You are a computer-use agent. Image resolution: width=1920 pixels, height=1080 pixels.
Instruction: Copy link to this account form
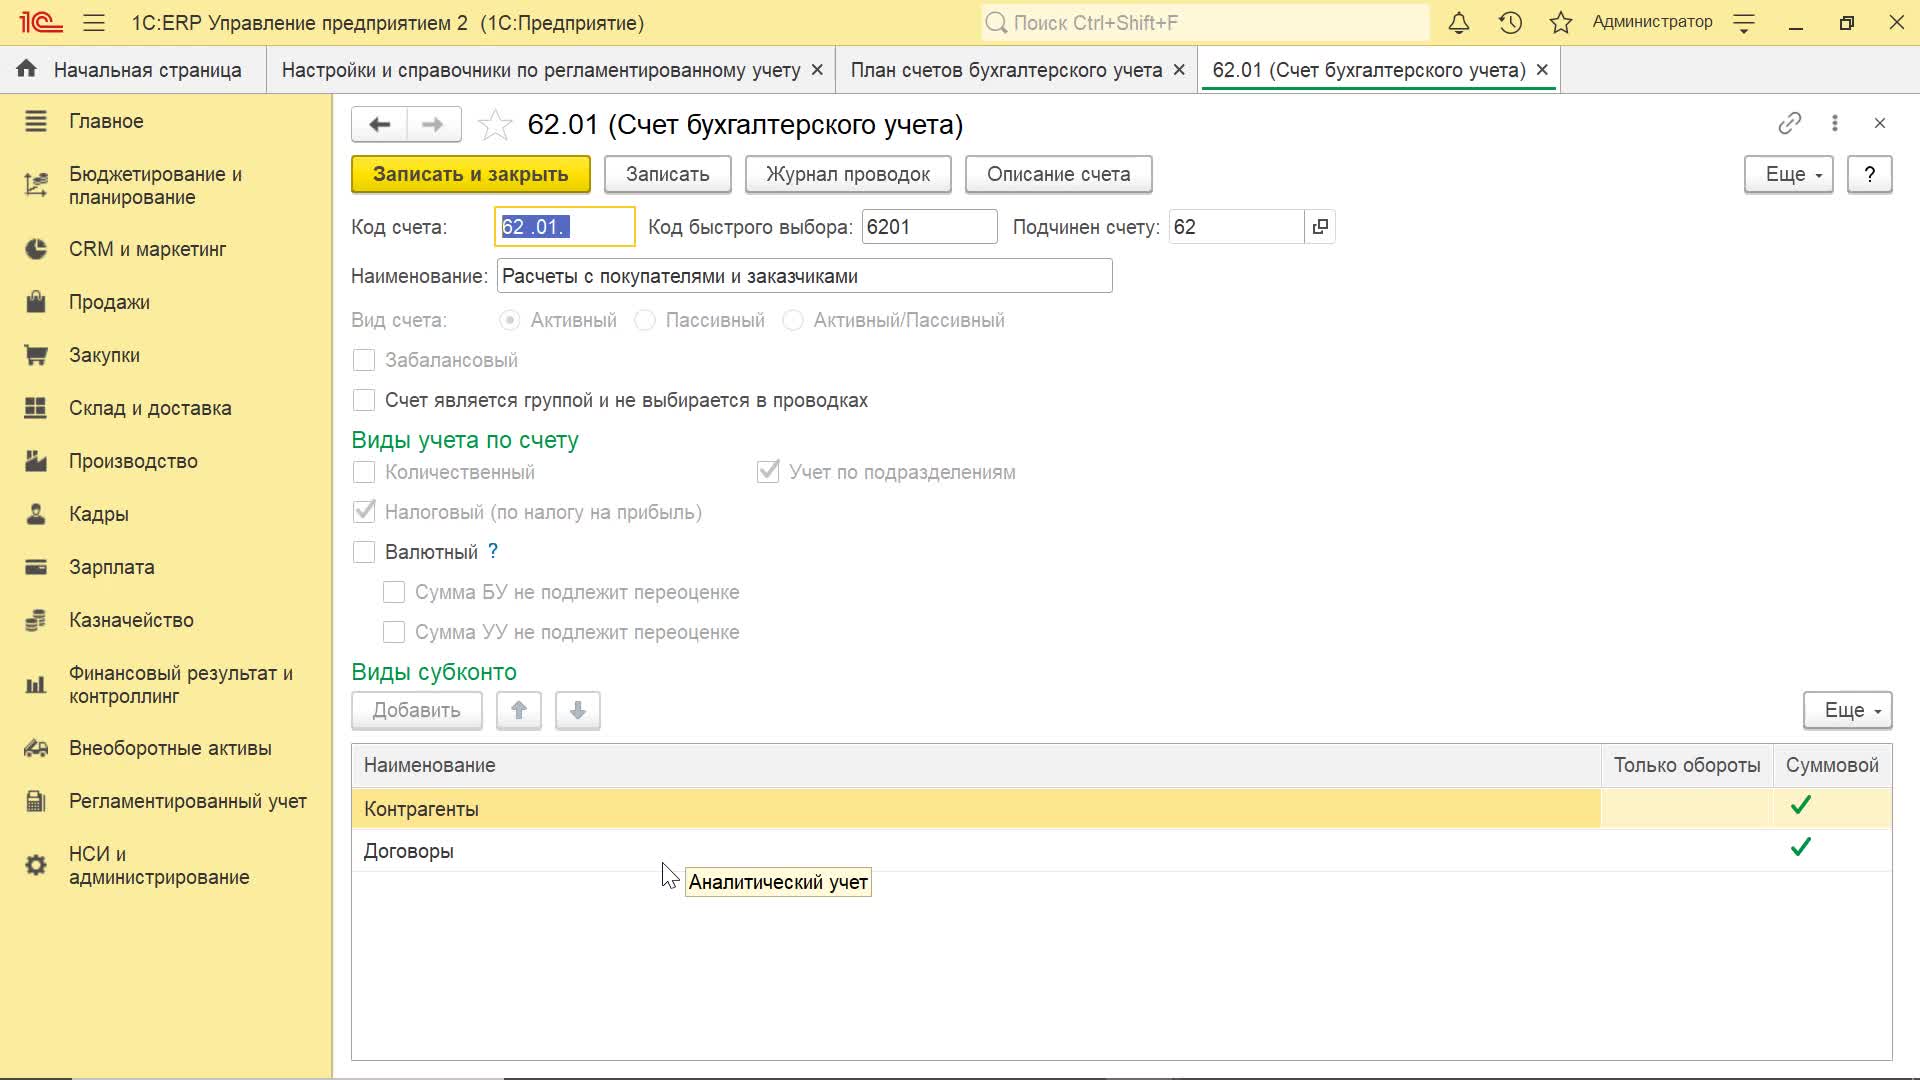tap(1789, 123)
